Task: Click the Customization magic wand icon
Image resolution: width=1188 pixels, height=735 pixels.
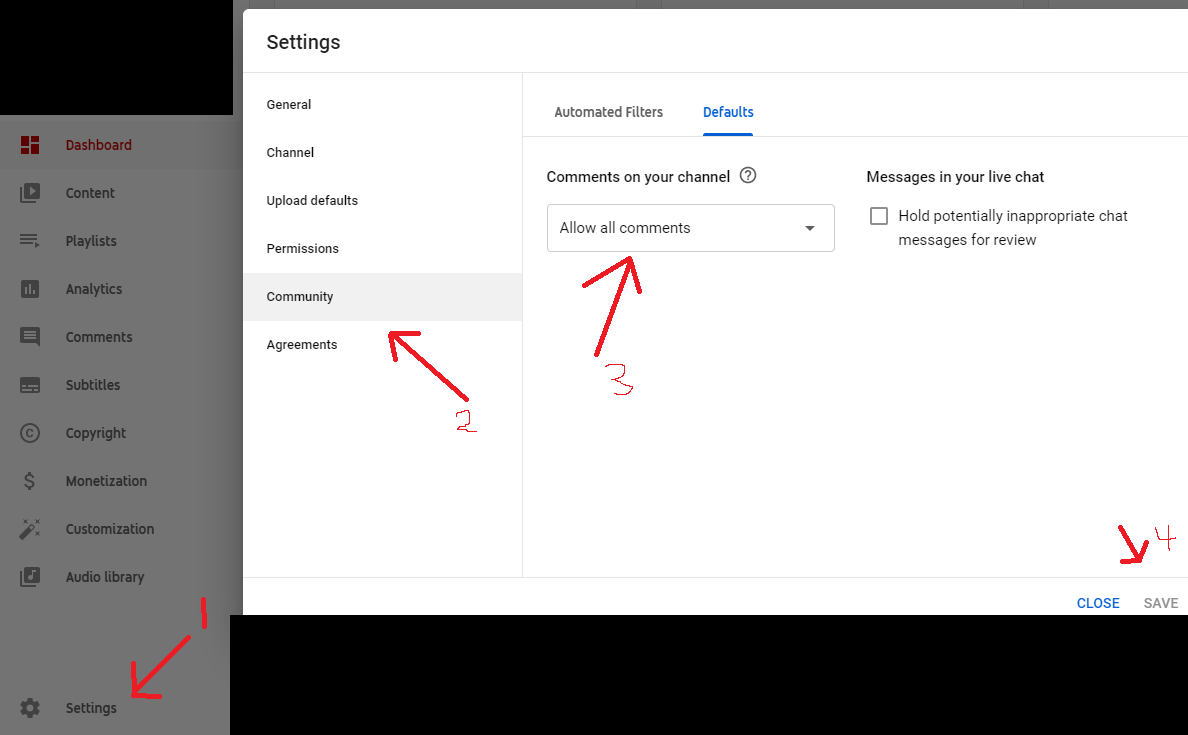Action: pos(30,529)
